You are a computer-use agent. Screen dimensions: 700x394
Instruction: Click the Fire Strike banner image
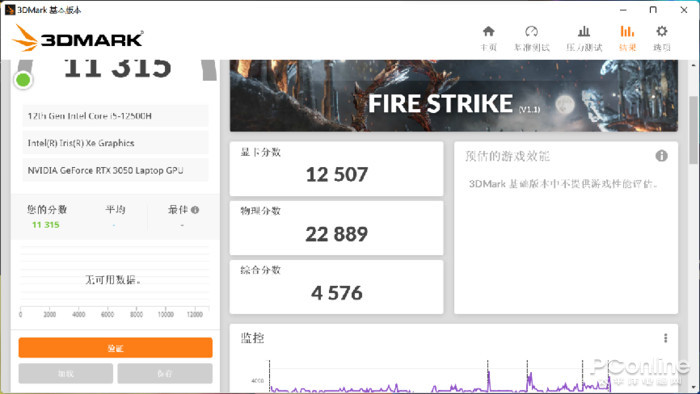click(454, 95)
